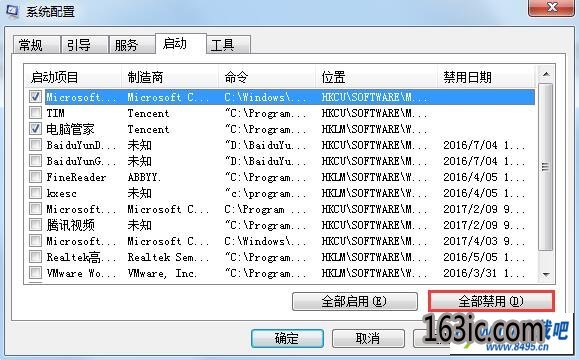Click HKCU\SOFTWARE\M... location in TIM row

pos(374,113)
